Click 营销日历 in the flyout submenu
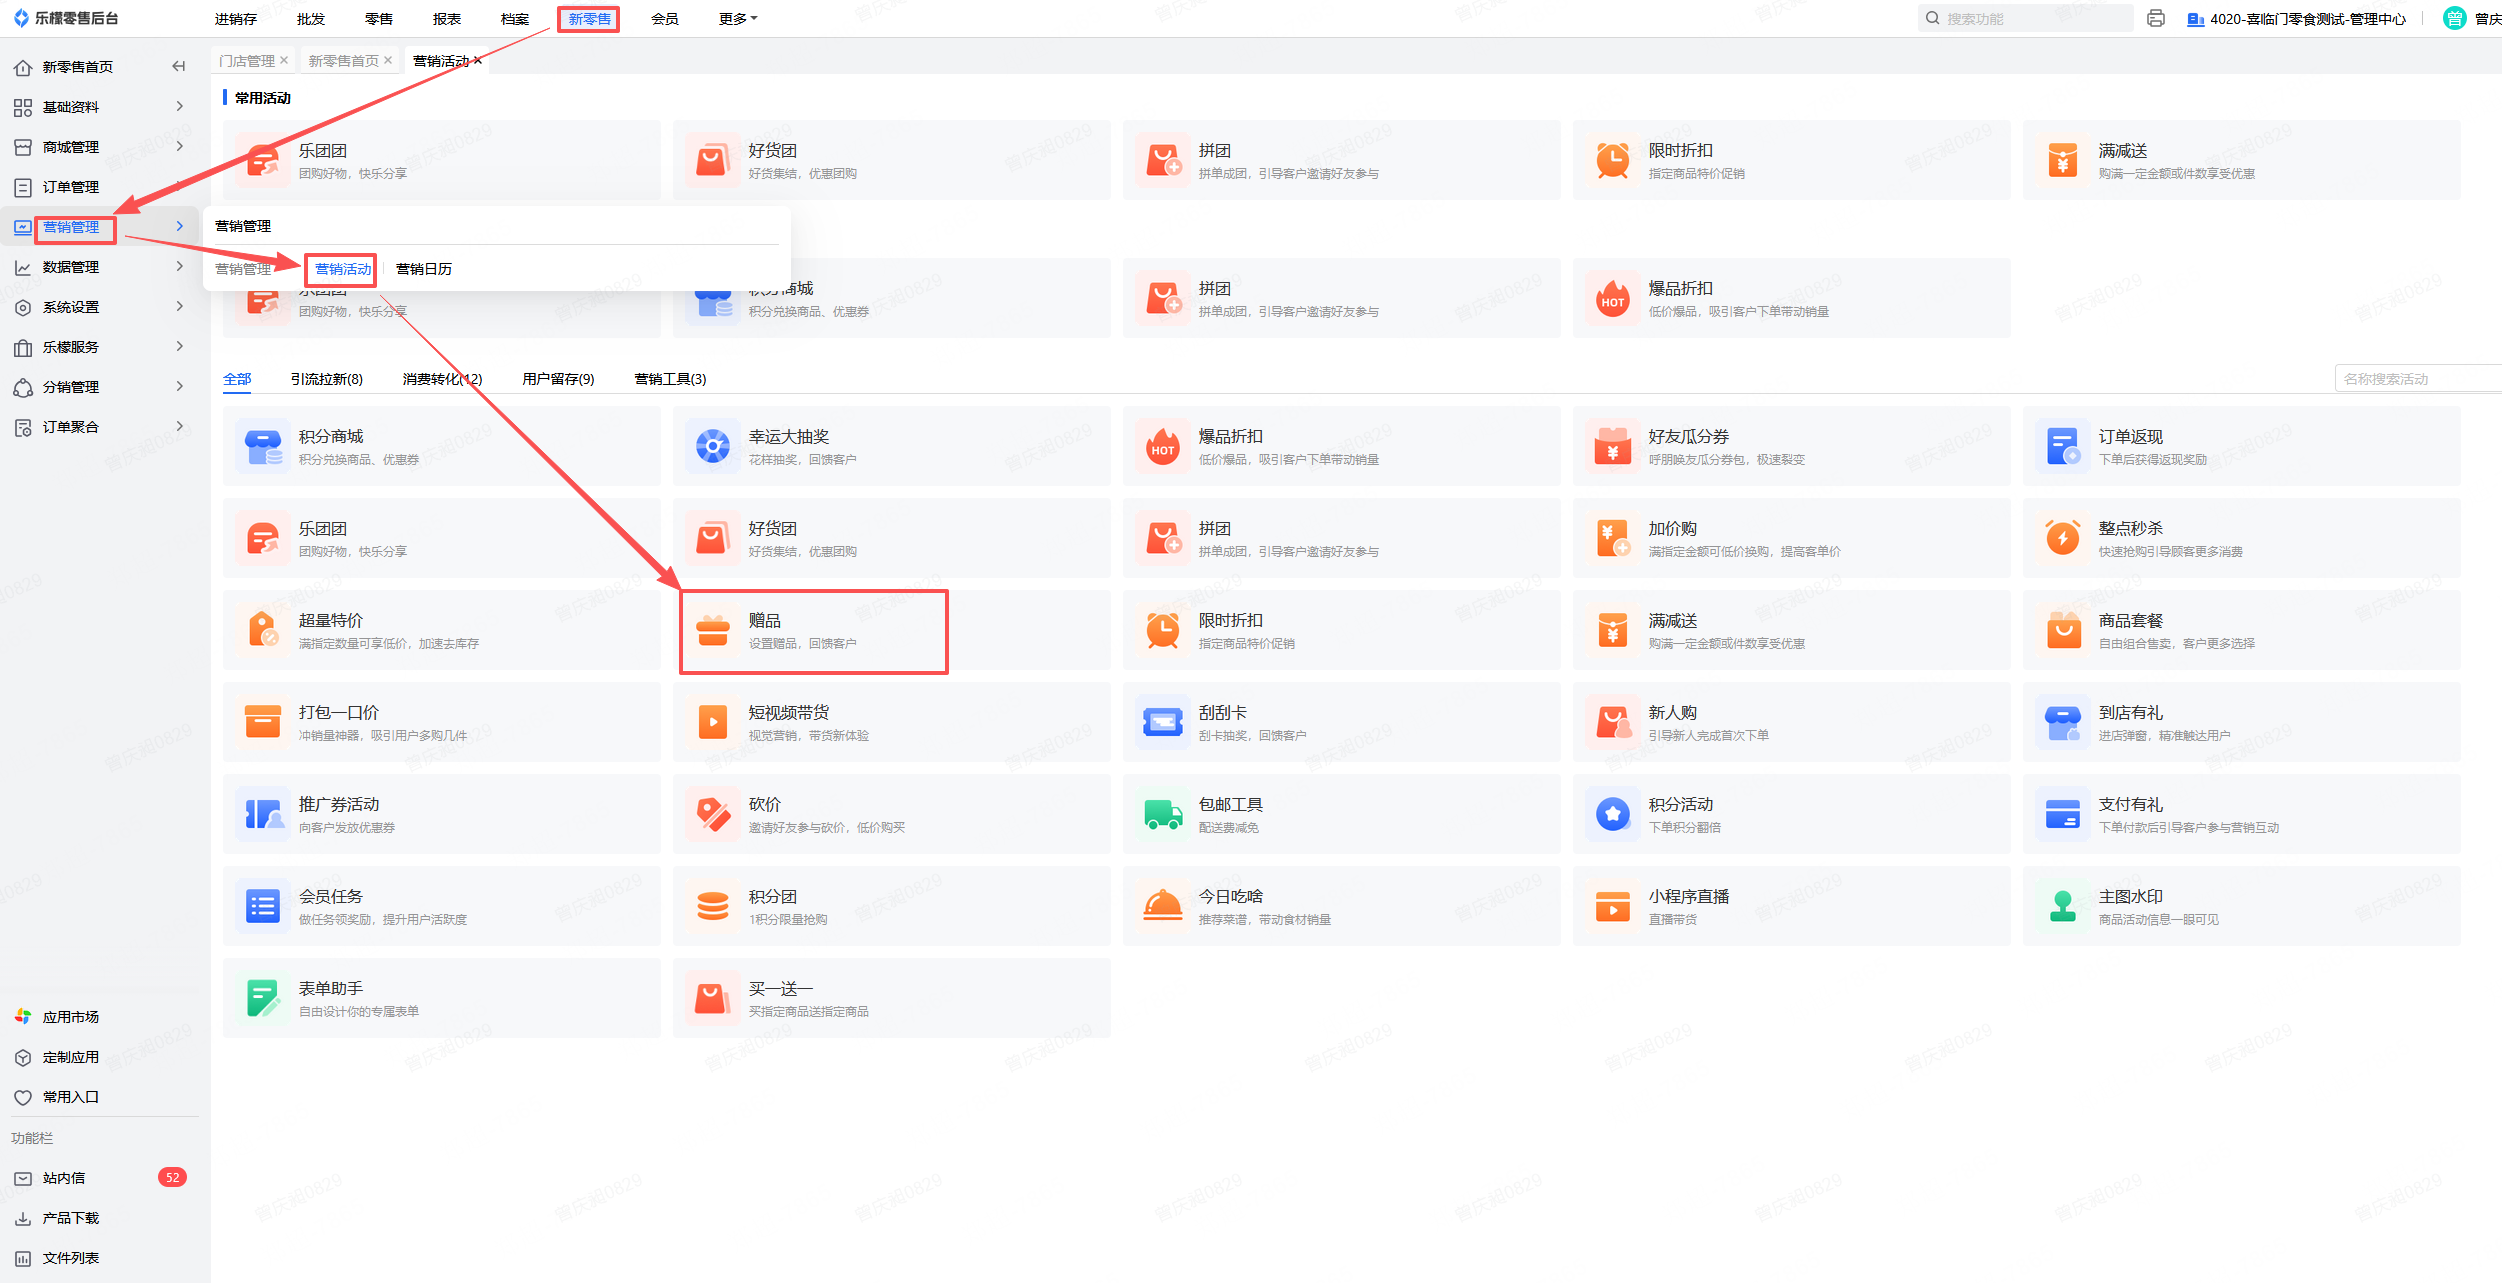Screen dimensions: 2502x1283 click(x=424, y=269)
